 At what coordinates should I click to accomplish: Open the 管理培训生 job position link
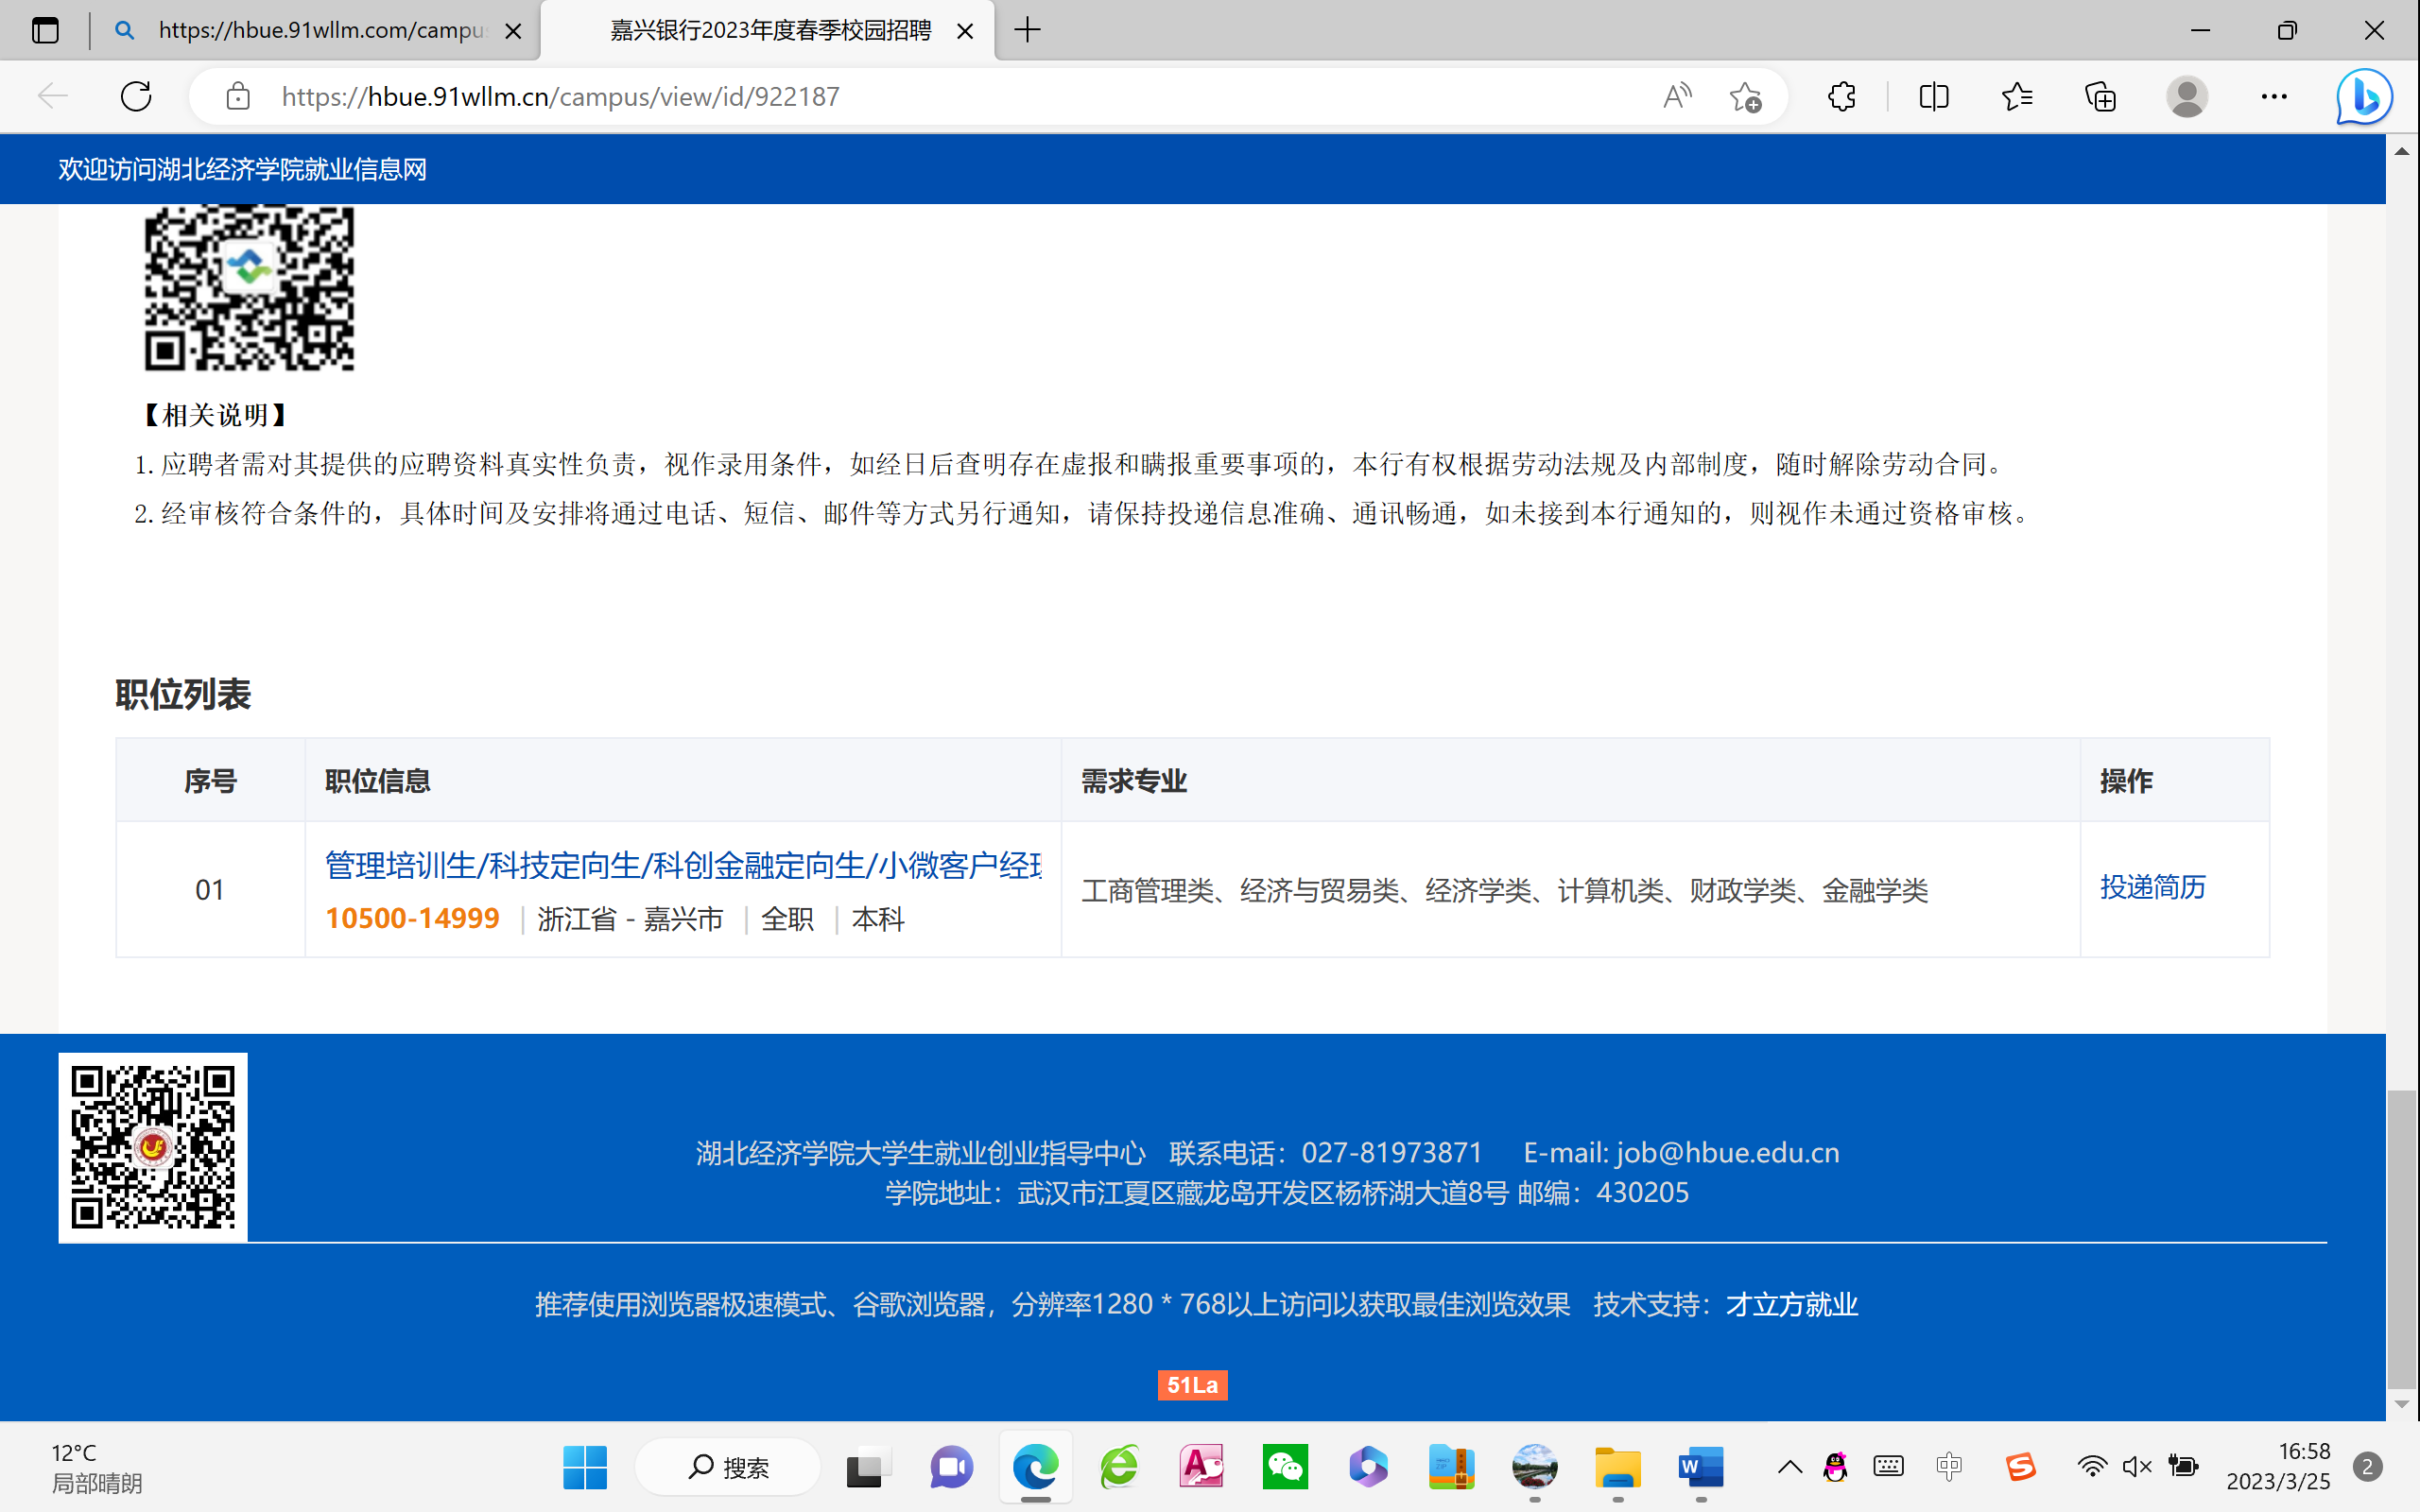683,865
